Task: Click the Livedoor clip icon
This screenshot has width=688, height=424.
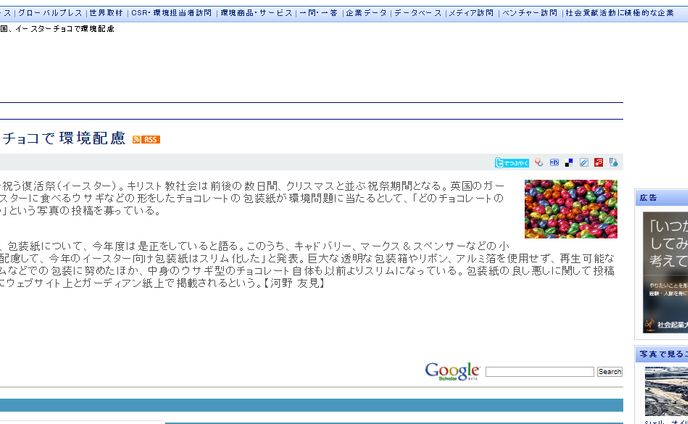Action: tap(584, 163)
